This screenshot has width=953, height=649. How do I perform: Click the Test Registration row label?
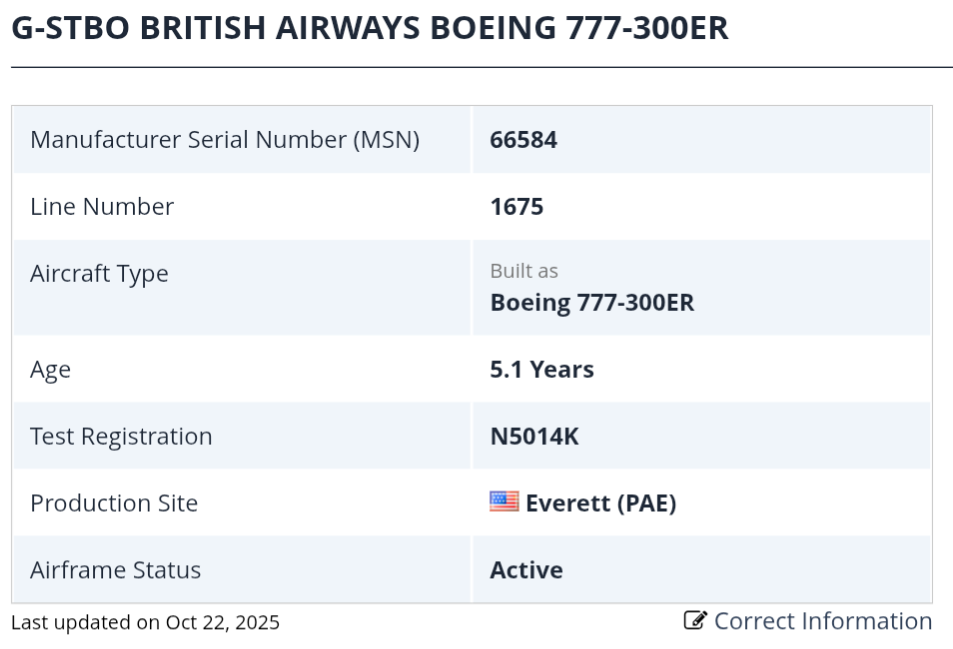pos(121,437)
